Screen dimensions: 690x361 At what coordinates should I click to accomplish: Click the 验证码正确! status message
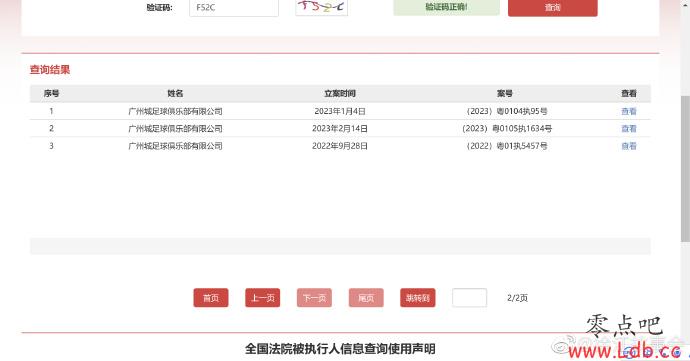pos(446,7)
